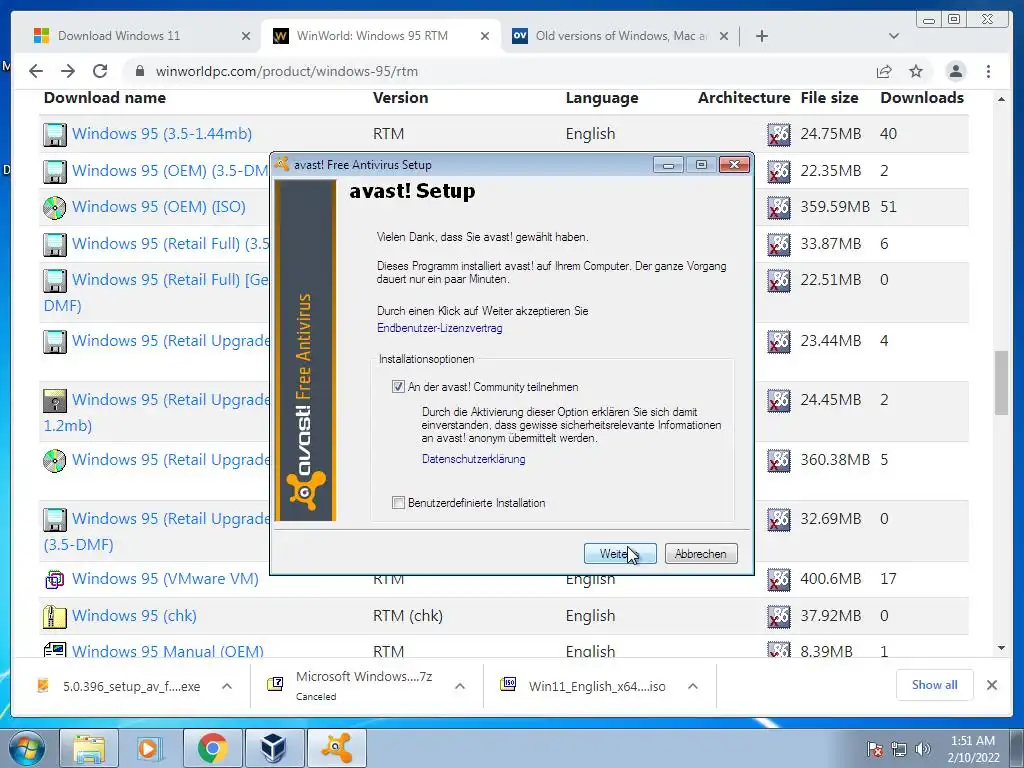The height and width of the screenshot is (768, 1024).
Task: Open VirtualBox from the taskbar
Action: click(x=274, y=748)
